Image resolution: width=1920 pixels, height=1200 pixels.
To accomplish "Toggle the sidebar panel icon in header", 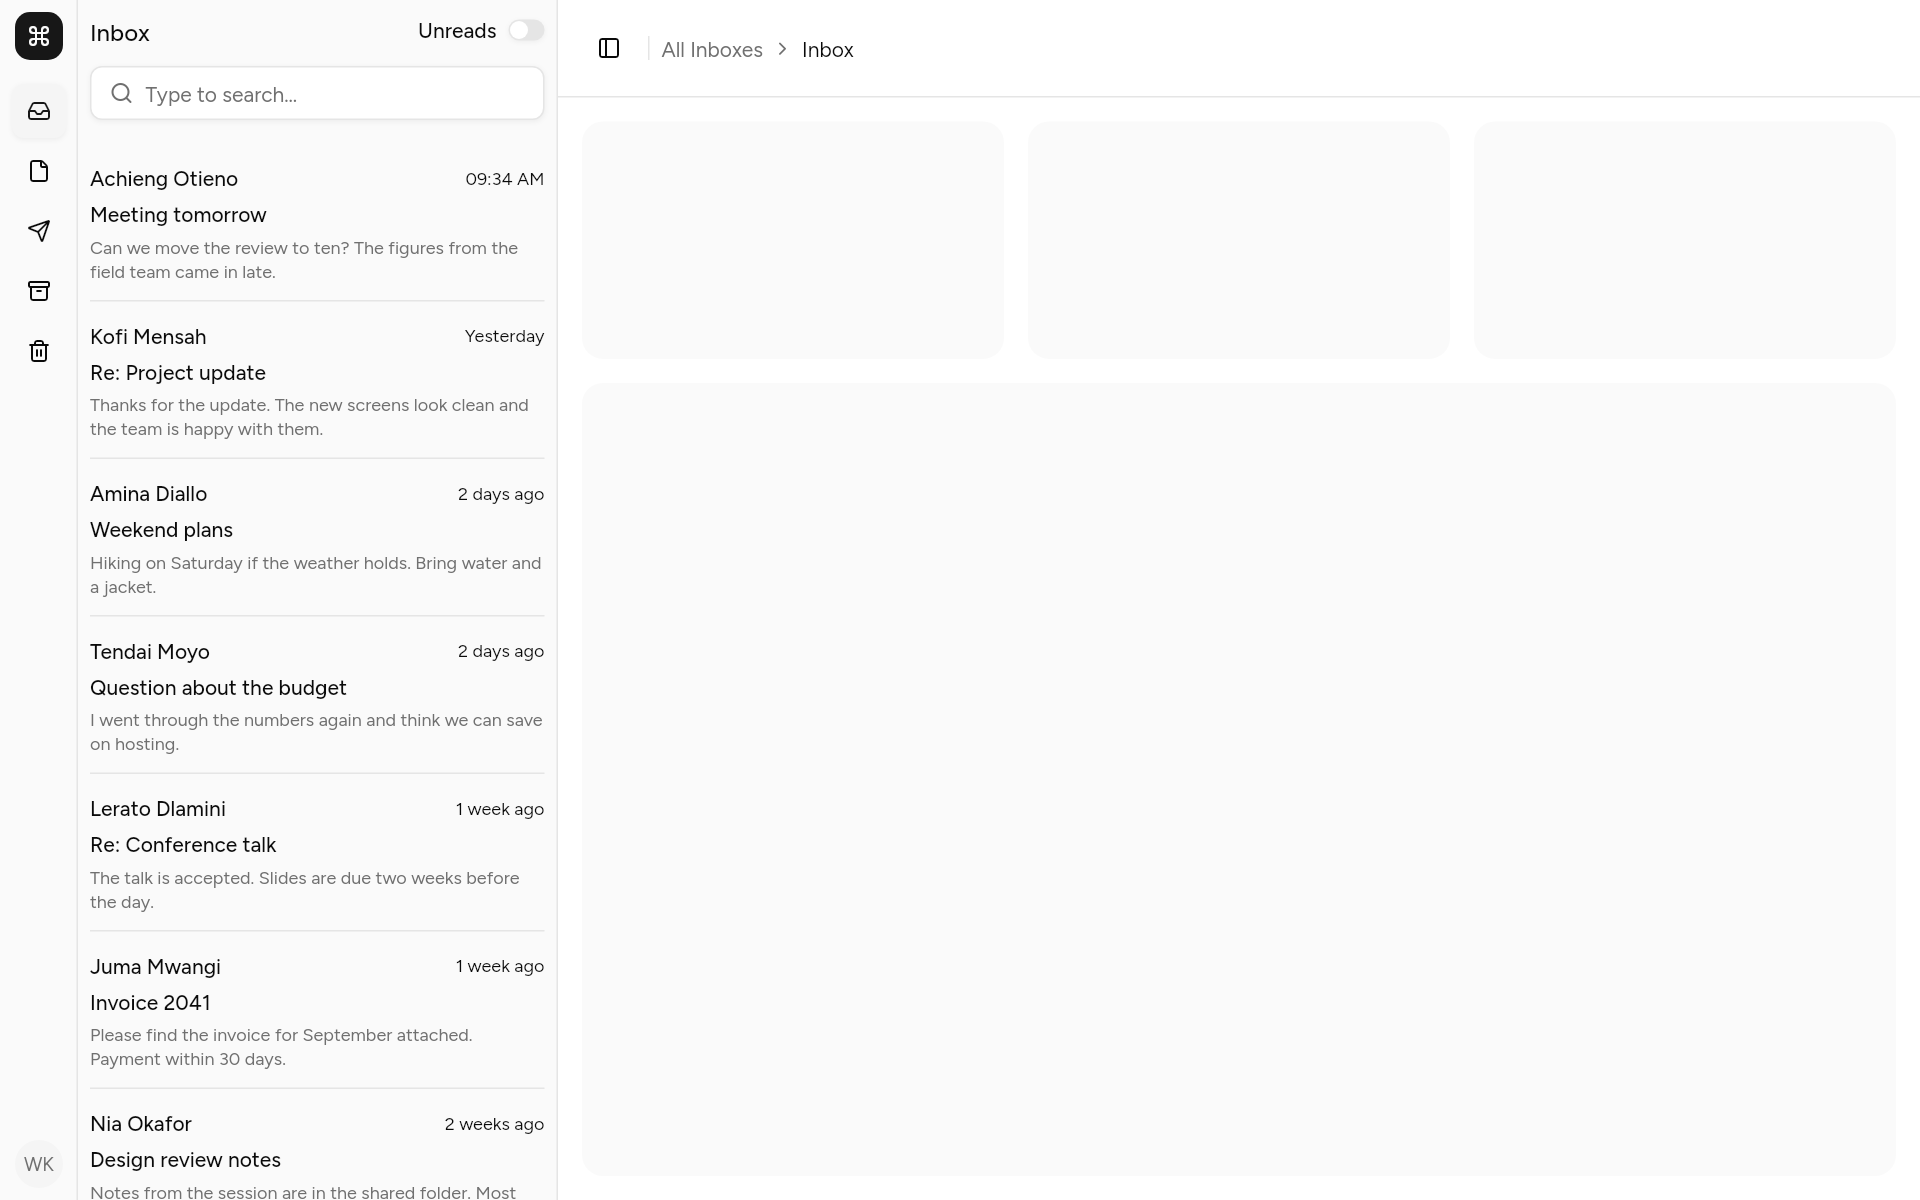I will coord(609,48).
